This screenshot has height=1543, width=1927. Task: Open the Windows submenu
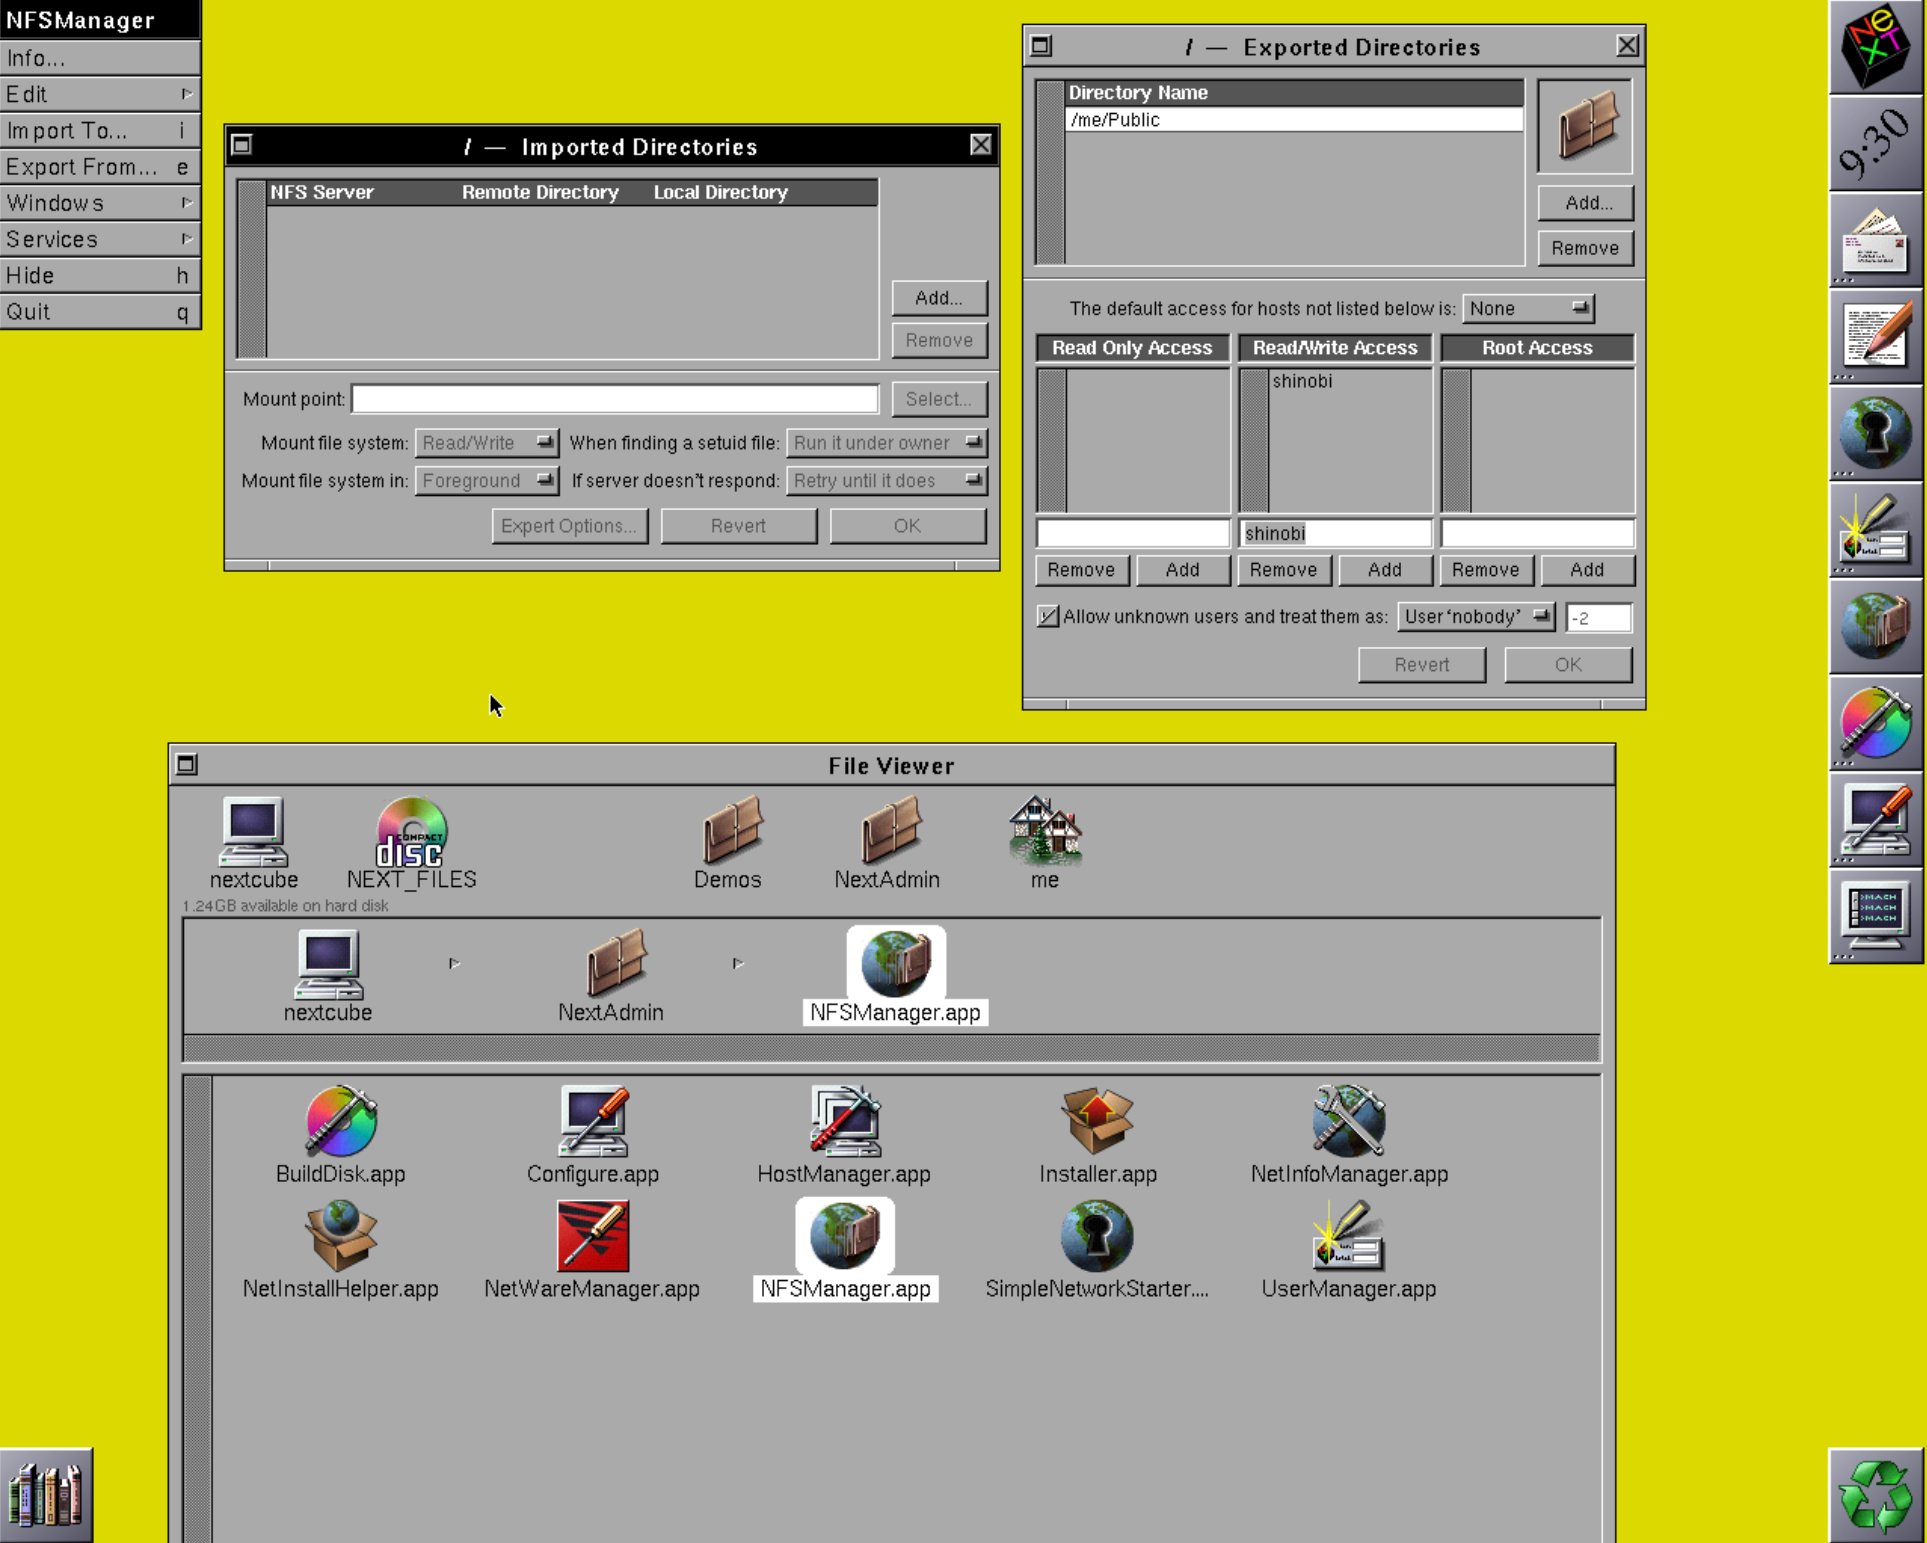click(100, 203)
